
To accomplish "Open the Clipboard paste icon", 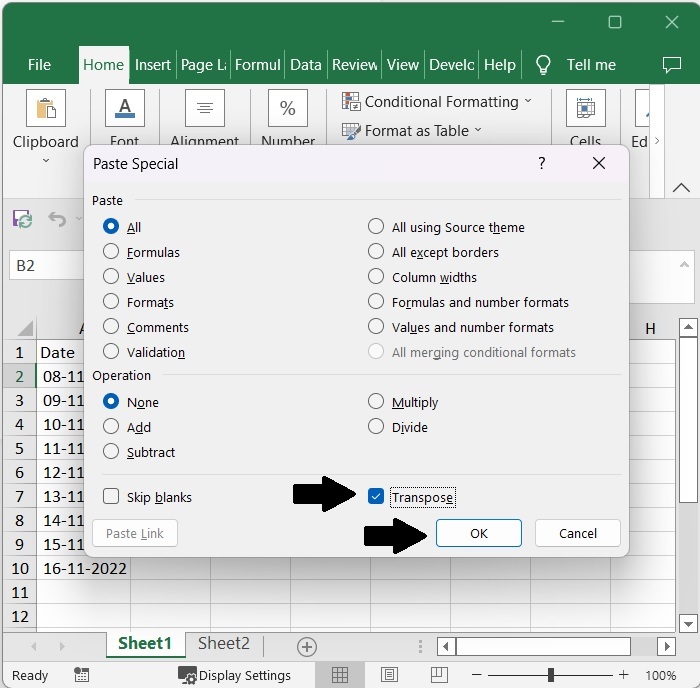I will coord(46,108).
